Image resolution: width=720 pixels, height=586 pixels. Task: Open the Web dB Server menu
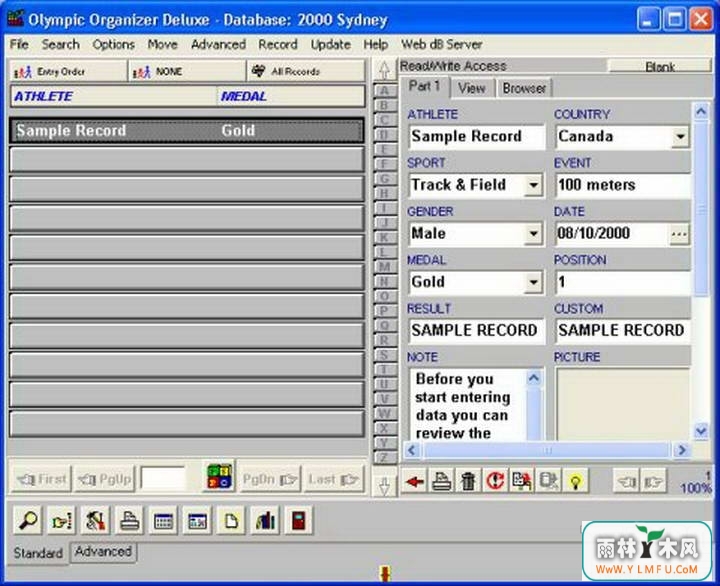(x=441, y=45)
